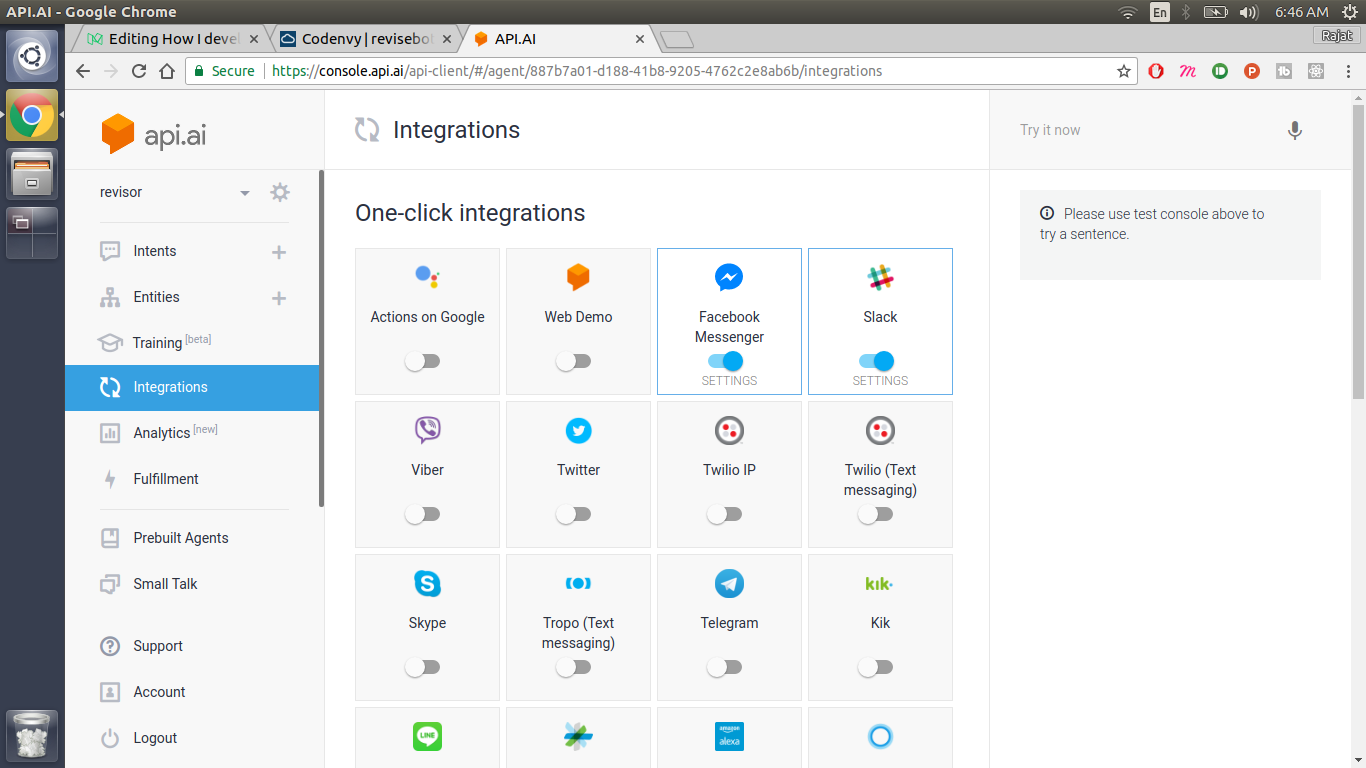Turn on the Kik toggle
The image size is (1366, 768).
pyautogui.click(x=875, y=667)
